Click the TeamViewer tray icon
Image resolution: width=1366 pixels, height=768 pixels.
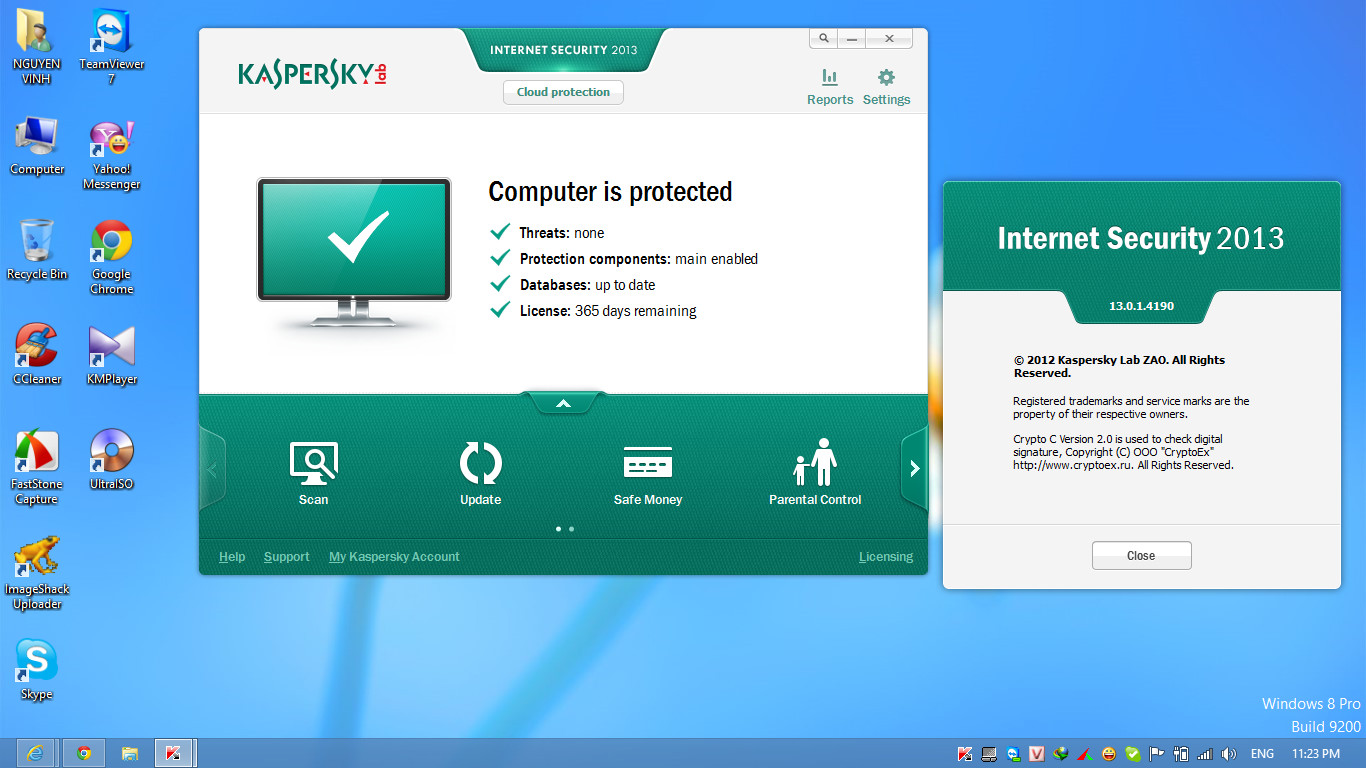pos(1013,753)
